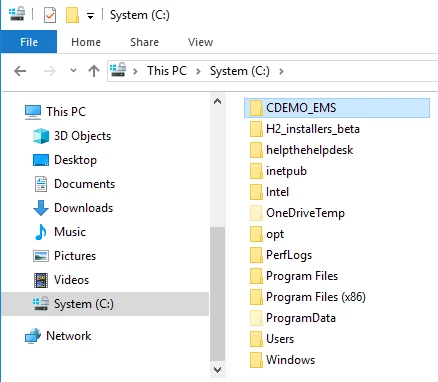Switch to the Share ribbon tab
The height and width of the screenshot is (382, 438).
coord(144,42)
